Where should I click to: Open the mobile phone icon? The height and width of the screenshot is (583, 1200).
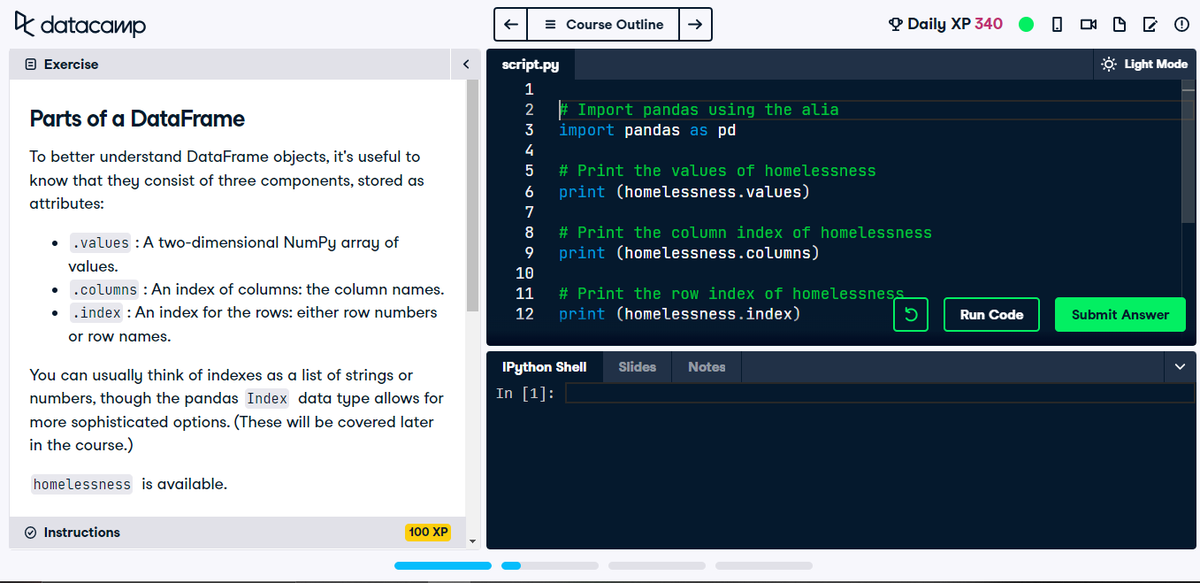pos(1057,24)
